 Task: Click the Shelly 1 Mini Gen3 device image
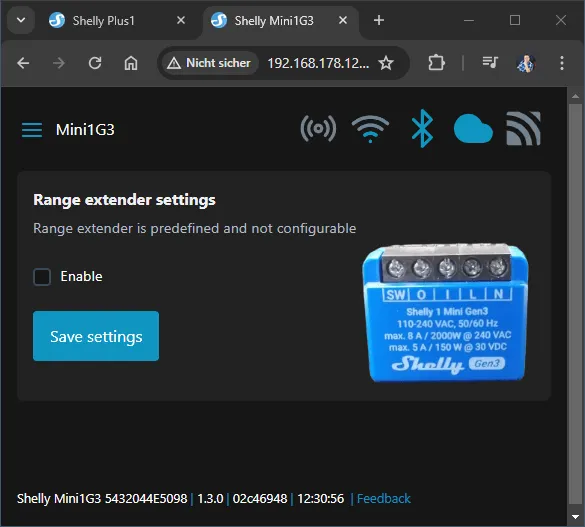pos(445,313)
